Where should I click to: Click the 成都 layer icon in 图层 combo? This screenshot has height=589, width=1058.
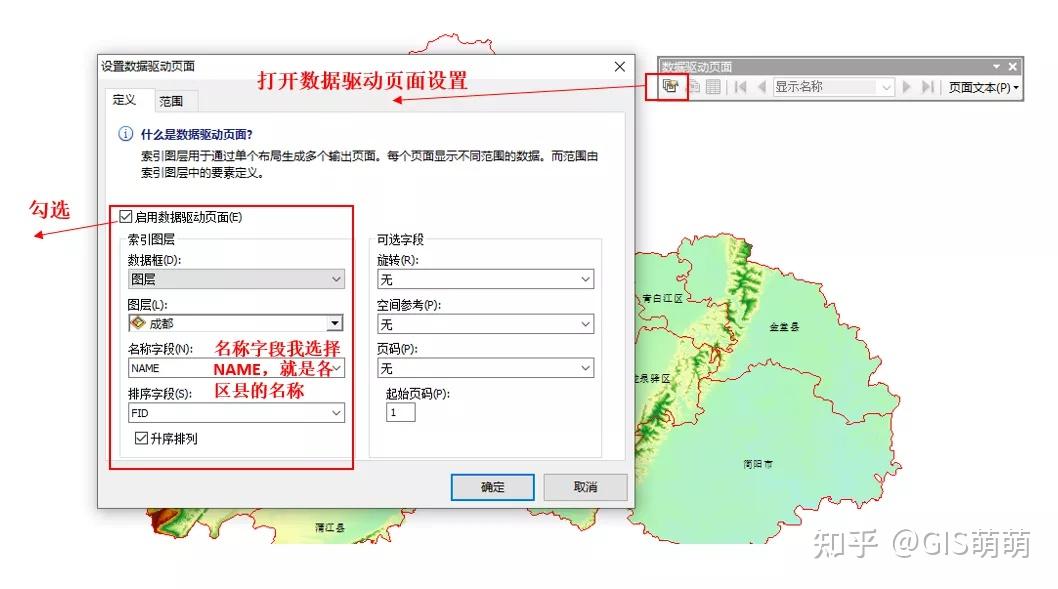[x=138, y=323]
